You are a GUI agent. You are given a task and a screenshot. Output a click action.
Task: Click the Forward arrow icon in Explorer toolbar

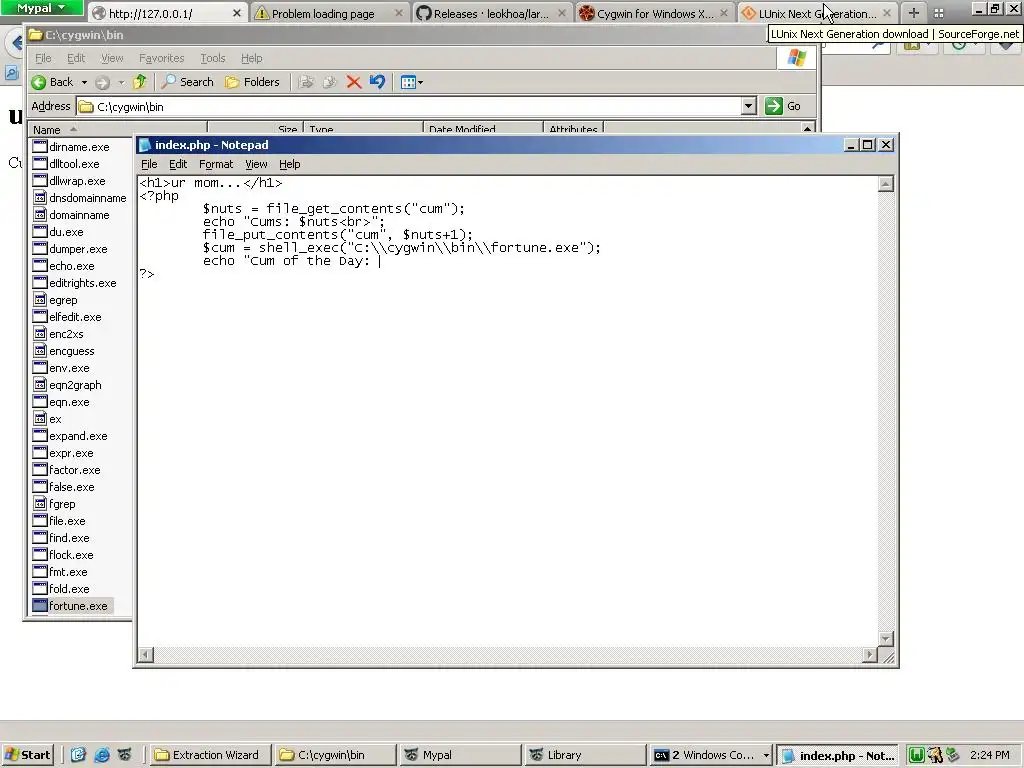pos(102,82)
